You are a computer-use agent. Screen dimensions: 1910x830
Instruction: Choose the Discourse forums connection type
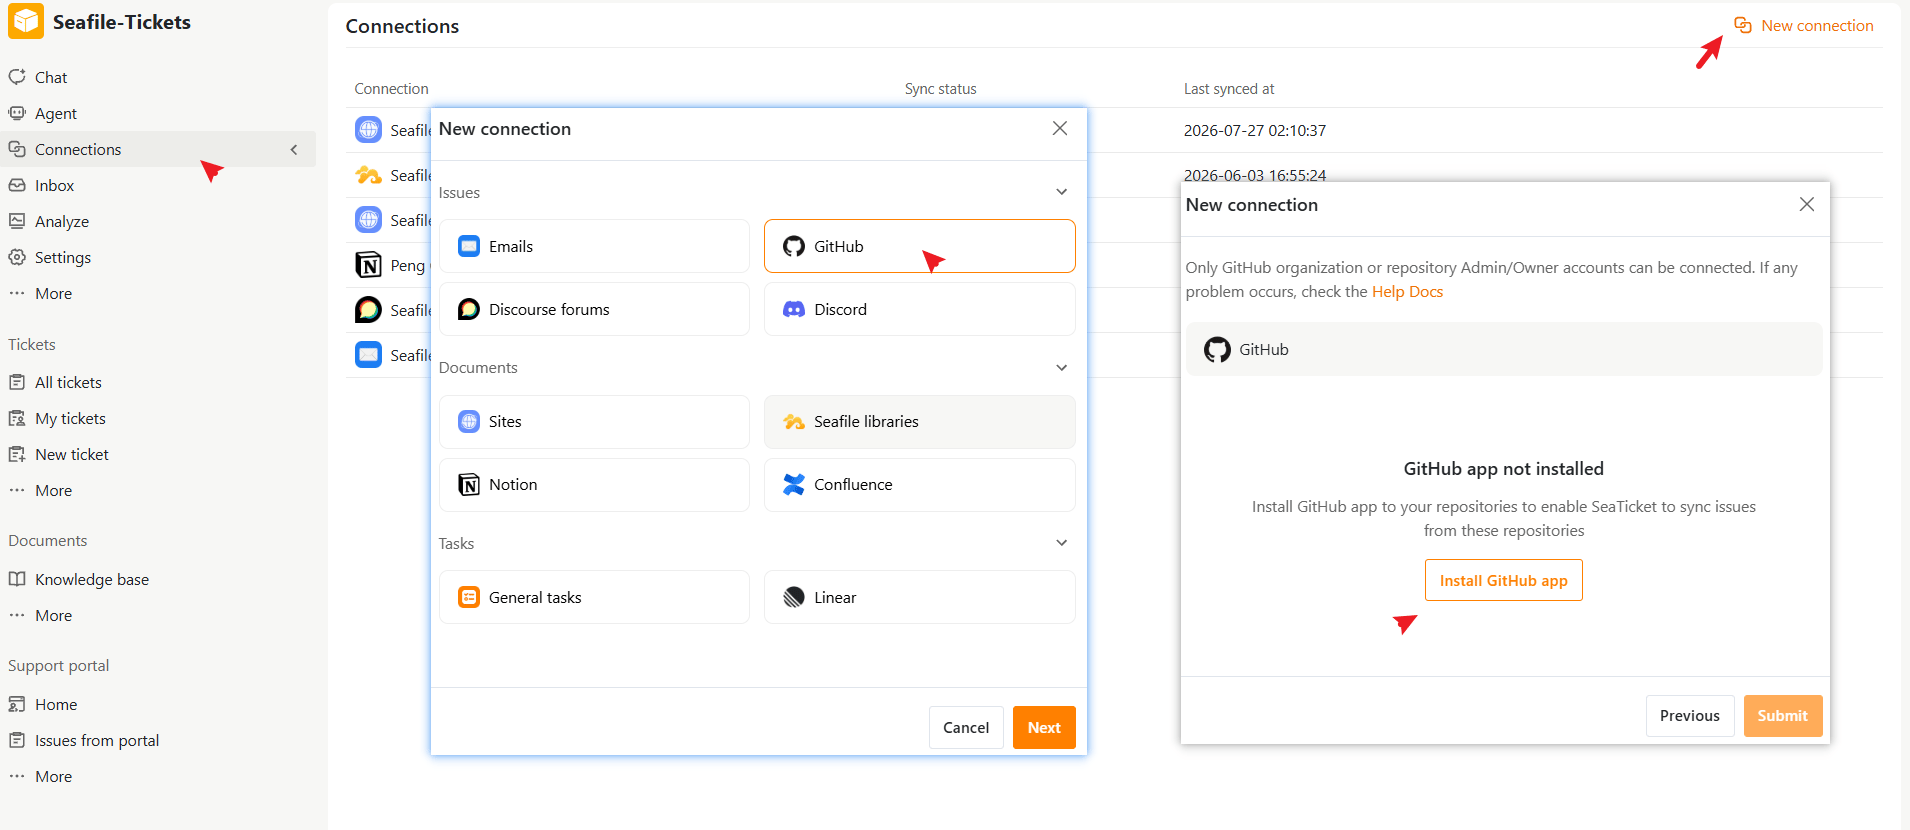594,309
